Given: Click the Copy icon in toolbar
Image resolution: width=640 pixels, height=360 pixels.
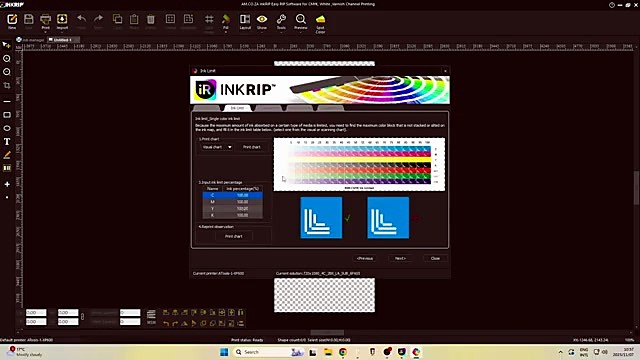Looking at the screenshot, I should coord(117,19).
